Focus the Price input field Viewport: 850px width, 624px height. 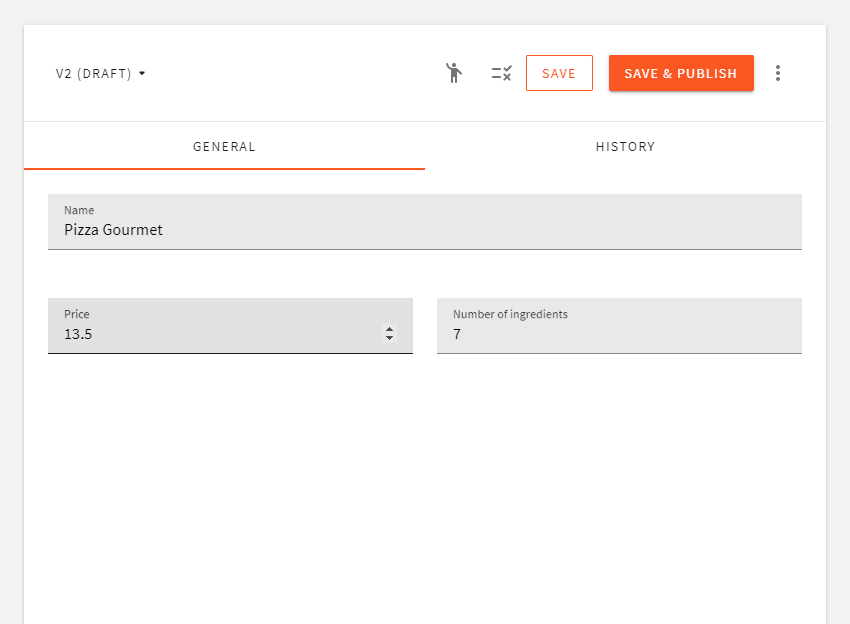(x=200, y=334)
